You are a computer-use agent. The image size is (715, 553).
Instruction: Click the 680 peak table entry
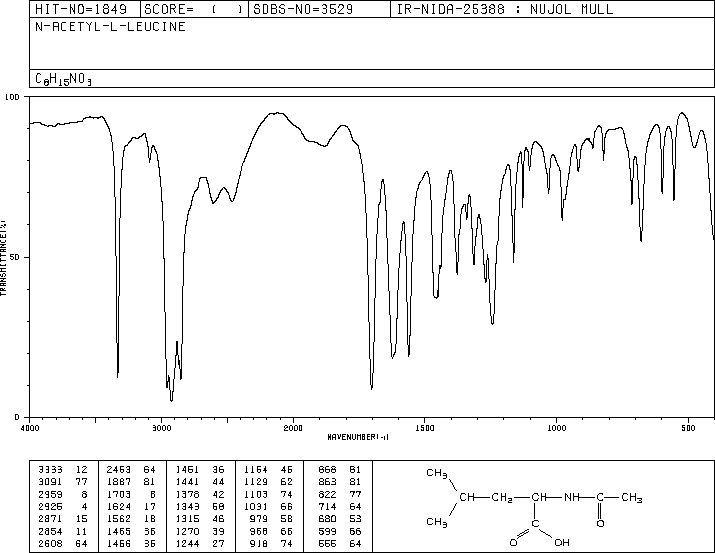(327, 519)
